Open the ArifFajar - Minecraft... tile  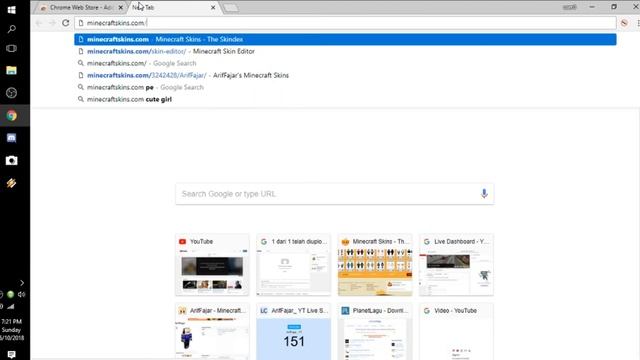(212, 331)
